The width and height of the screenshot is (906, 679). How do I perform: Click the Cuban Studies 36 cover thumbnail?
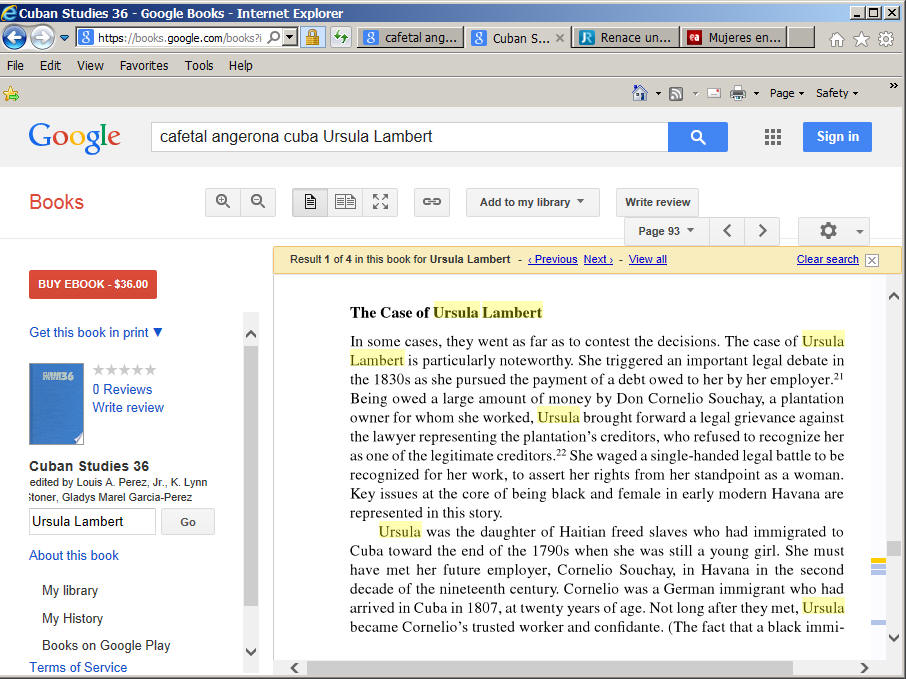coord(57,404)
